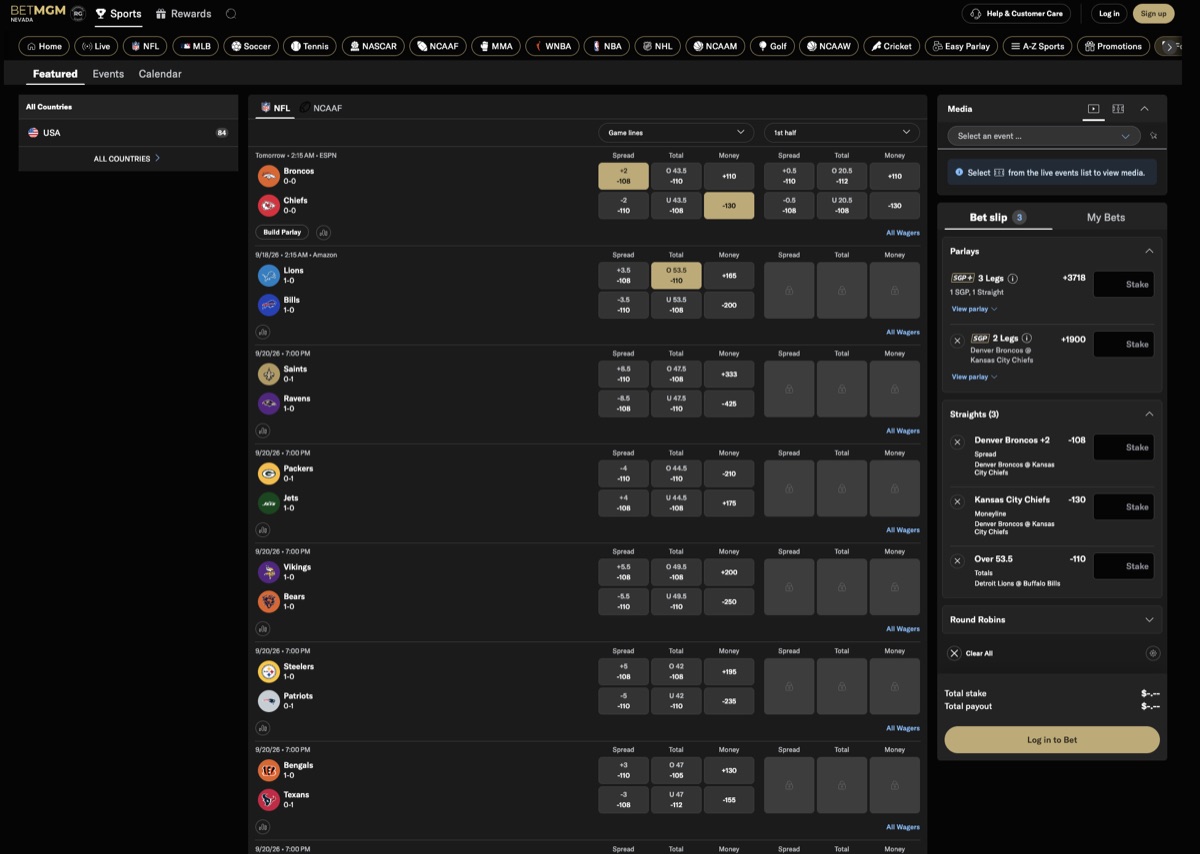The width and height of the screenshot is (1200, 854).
Task: Switch to the Events tab
Action: [x=108, y=74]
